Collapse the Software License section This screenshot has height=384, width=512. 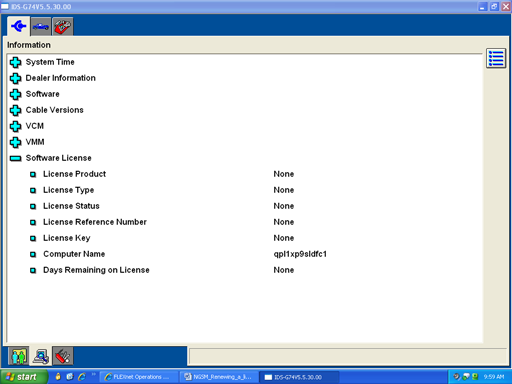tap(15, 158)
